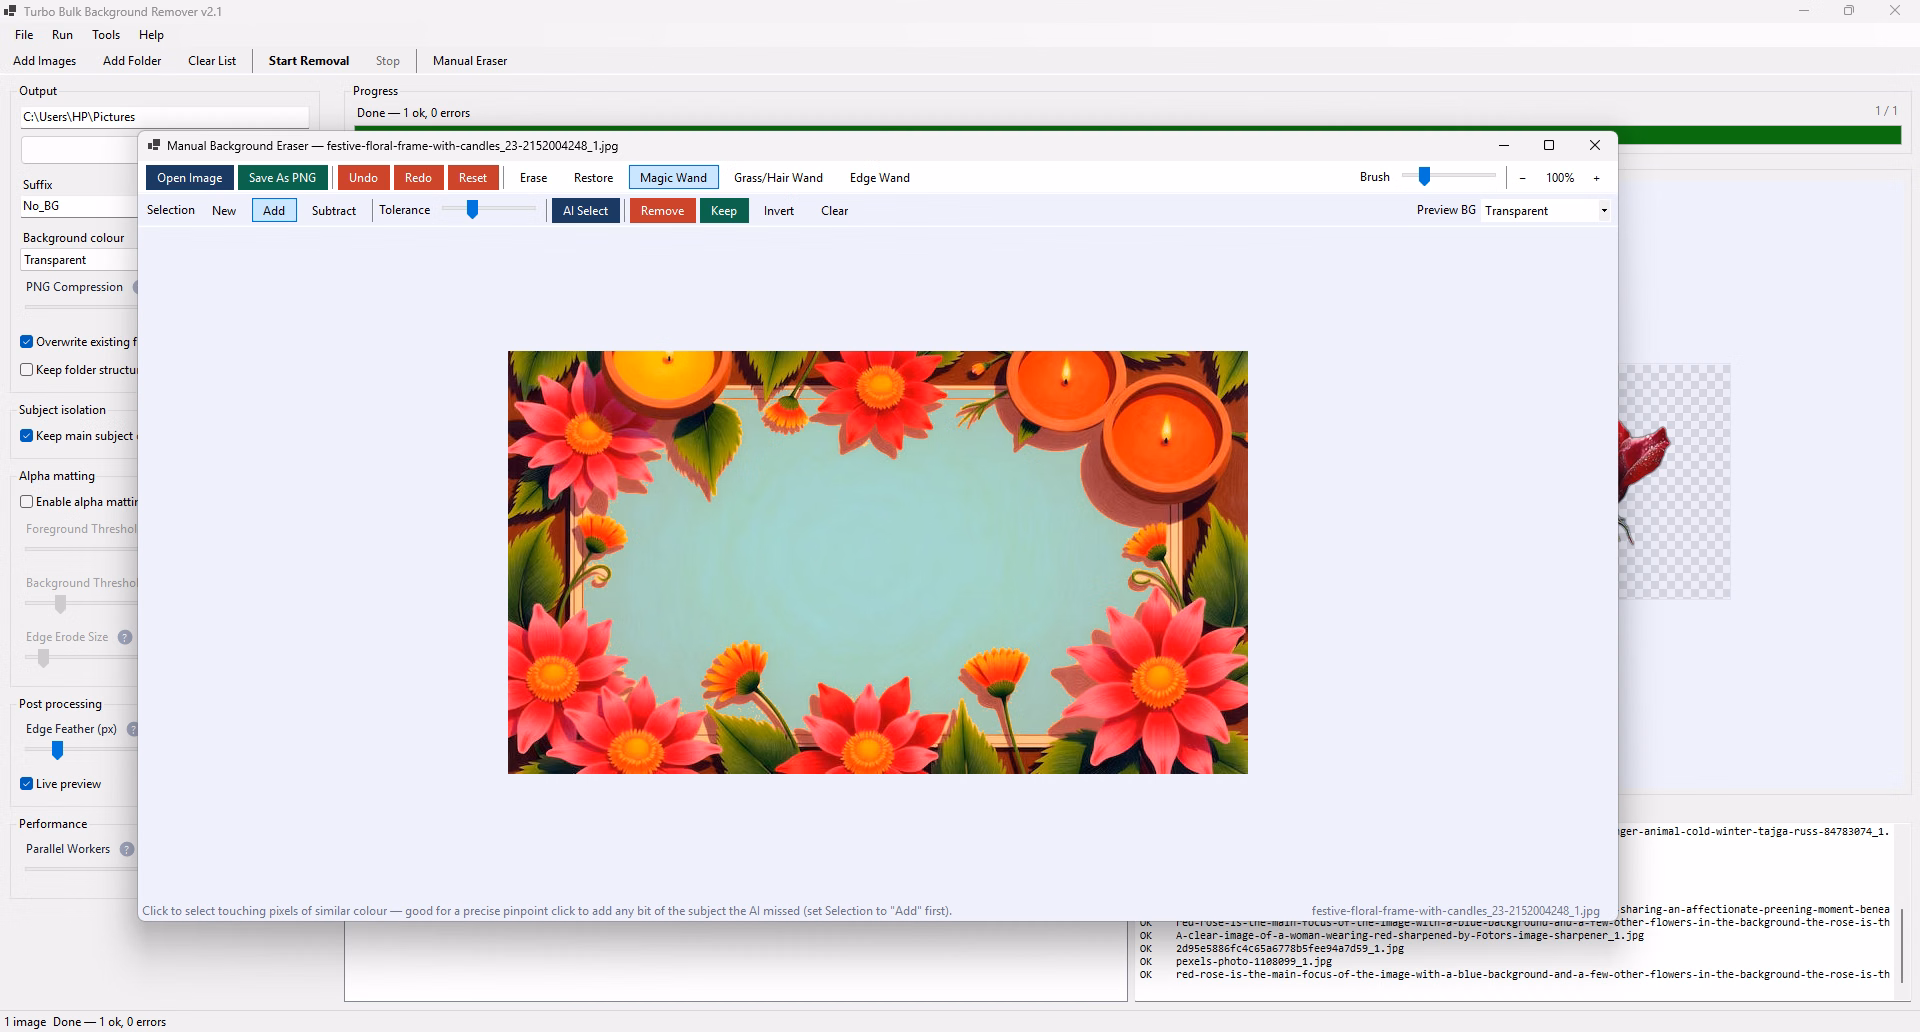1920x1032 pixels.
Task: Set Selection mode to New
Action: [224, 211]
